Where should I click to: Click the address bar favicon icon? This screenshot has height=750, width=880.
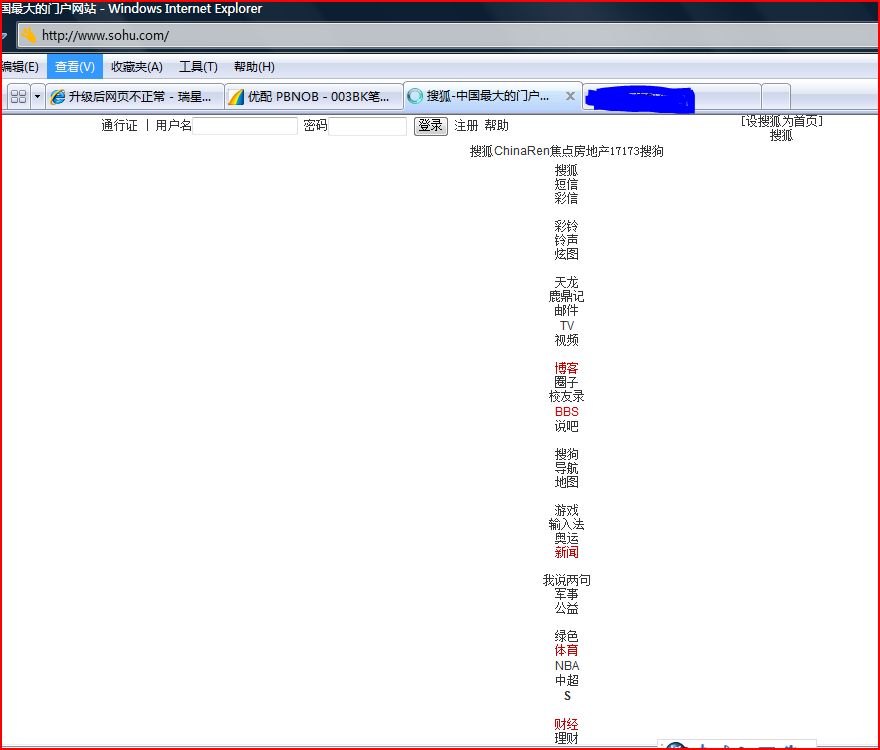click(x=29, y=35)
